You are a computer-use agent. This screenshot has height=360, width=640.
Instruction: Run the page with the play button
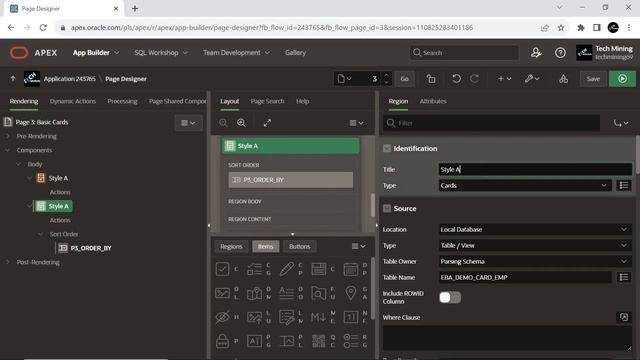(622, 79)
